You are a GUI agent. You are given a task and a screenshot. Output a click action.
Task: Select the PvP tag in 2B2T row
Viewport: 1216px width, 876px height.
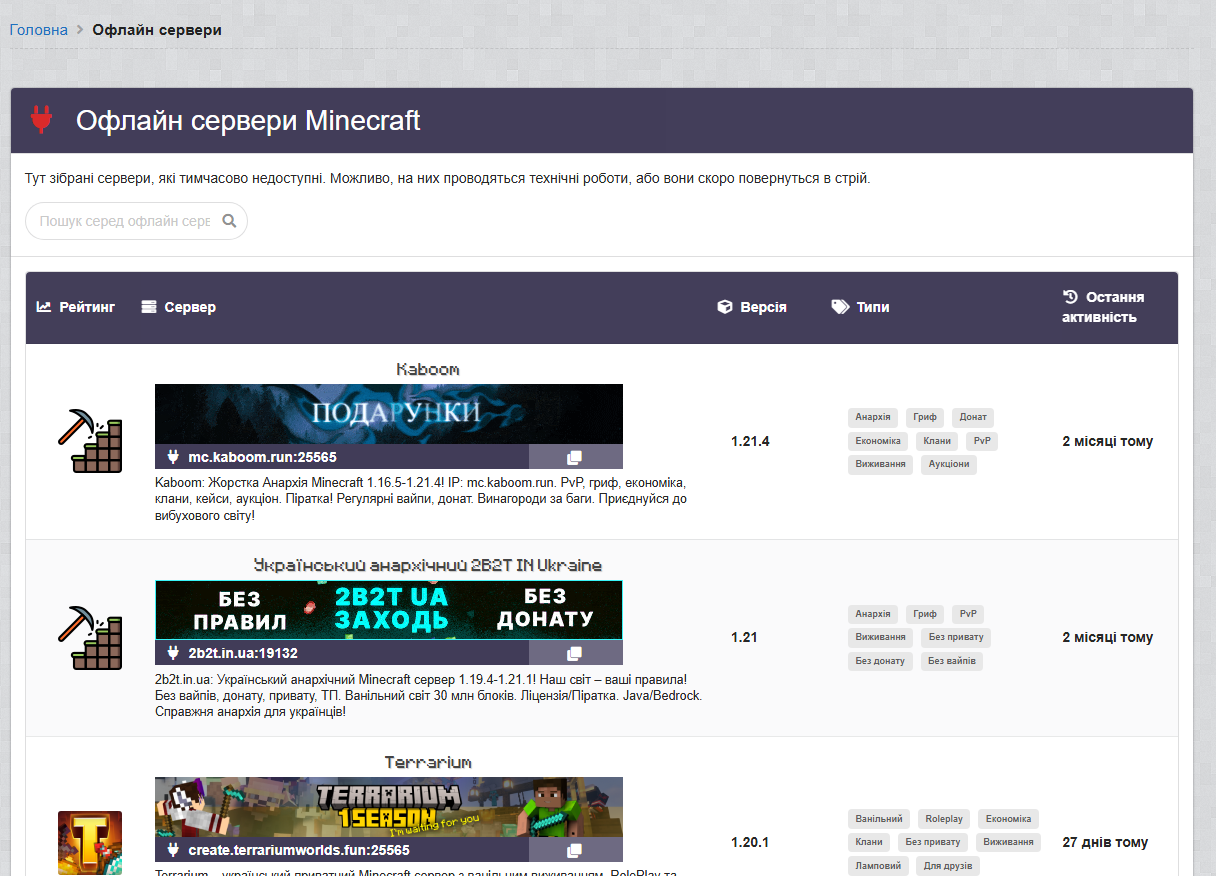967,613
